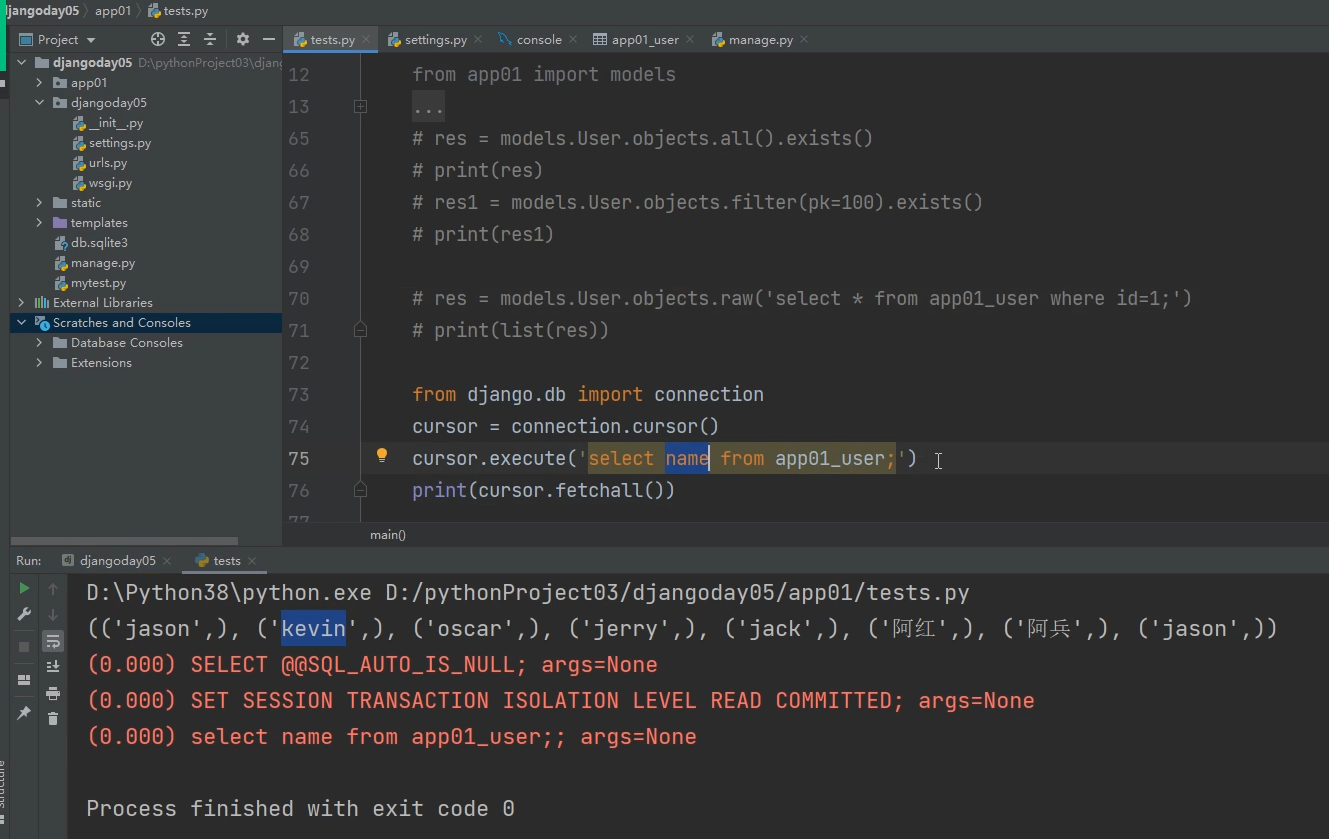The image size is (1329, 839).
Task: Toggle the pin tab icon in Run panel
Action: tap(24, 713)
